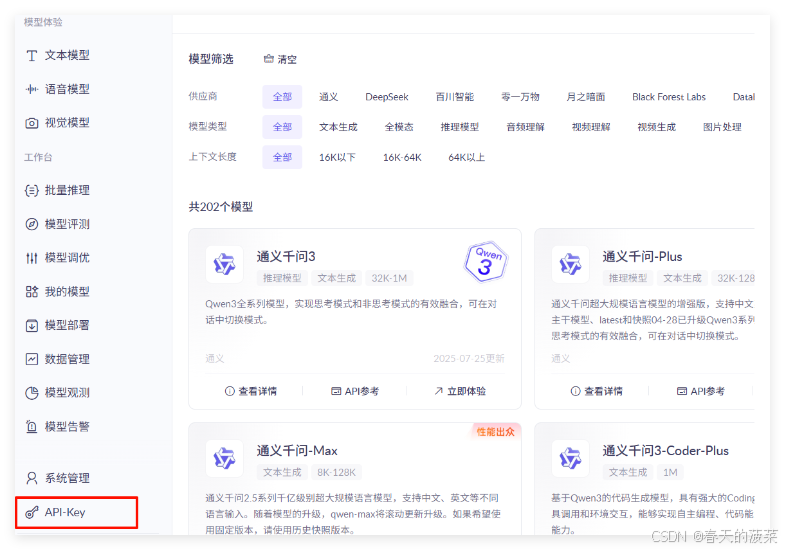Go to 批量推理 page

coord(67,191)
